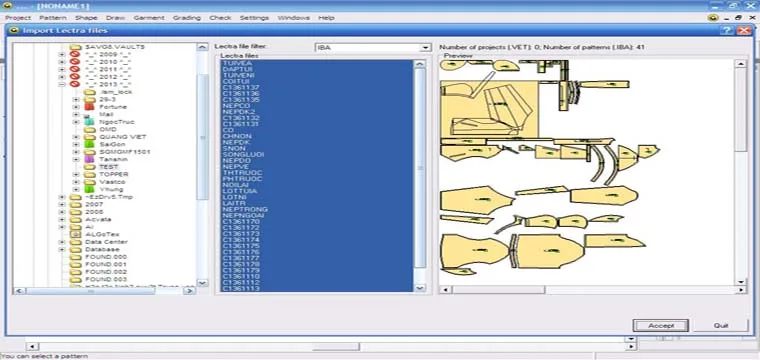Click the red Fortune folder icon
Image resolution: width=760 pixels, height=360 pixels.
[89, 107]
